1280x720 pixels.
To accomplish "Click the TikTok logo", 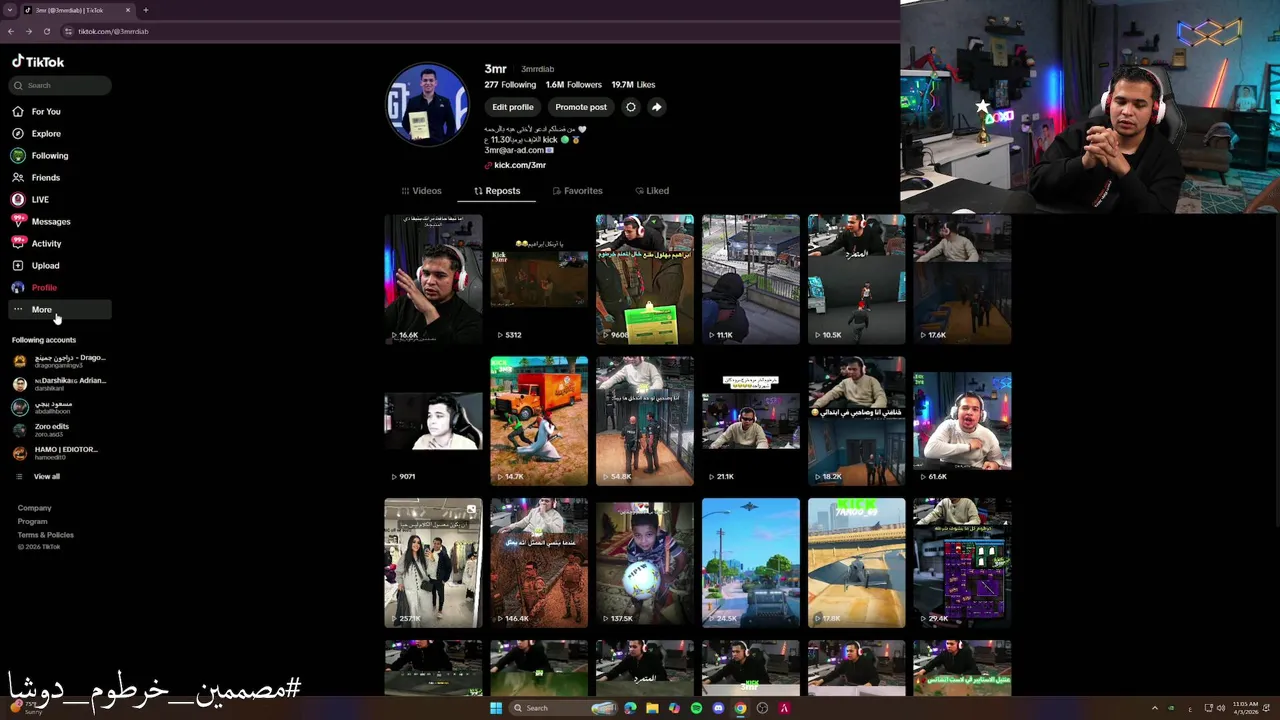I will coord(38,61).
